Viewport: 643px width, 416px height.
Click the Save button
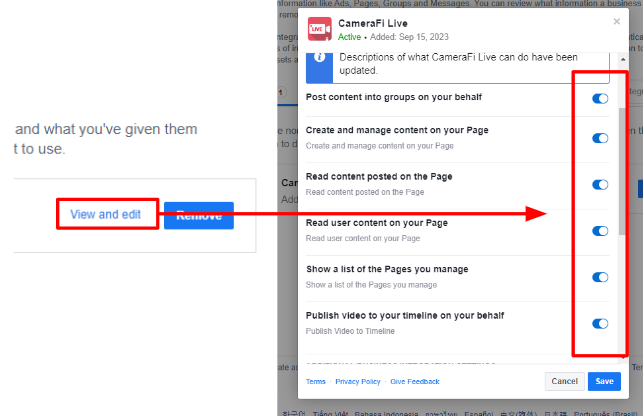(604, 382)
